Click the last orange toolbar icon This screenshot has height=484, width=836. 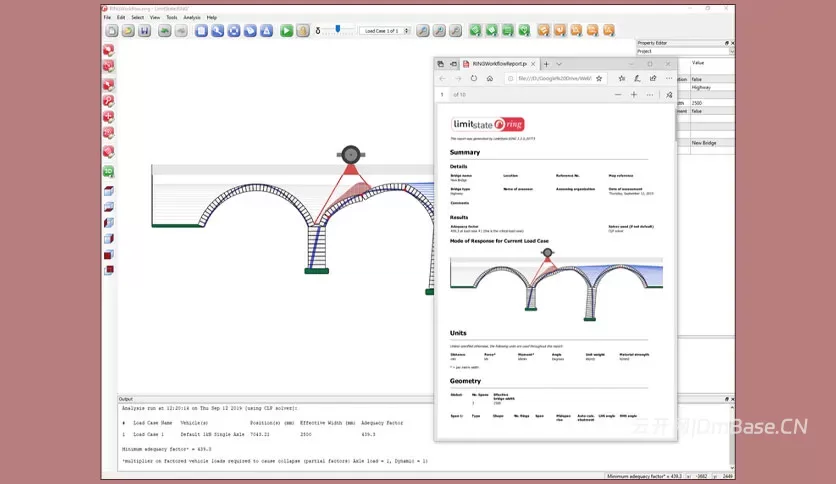click(609, 31)
